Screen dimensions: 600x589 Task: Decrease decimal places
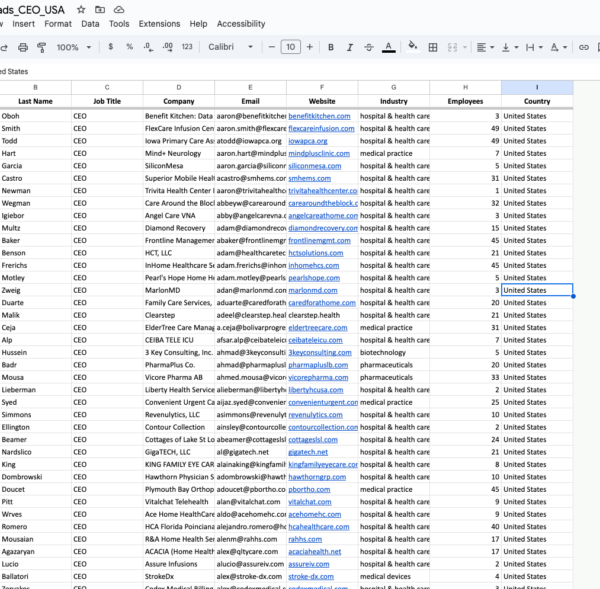pyautogui.click(x=148, y=47)
